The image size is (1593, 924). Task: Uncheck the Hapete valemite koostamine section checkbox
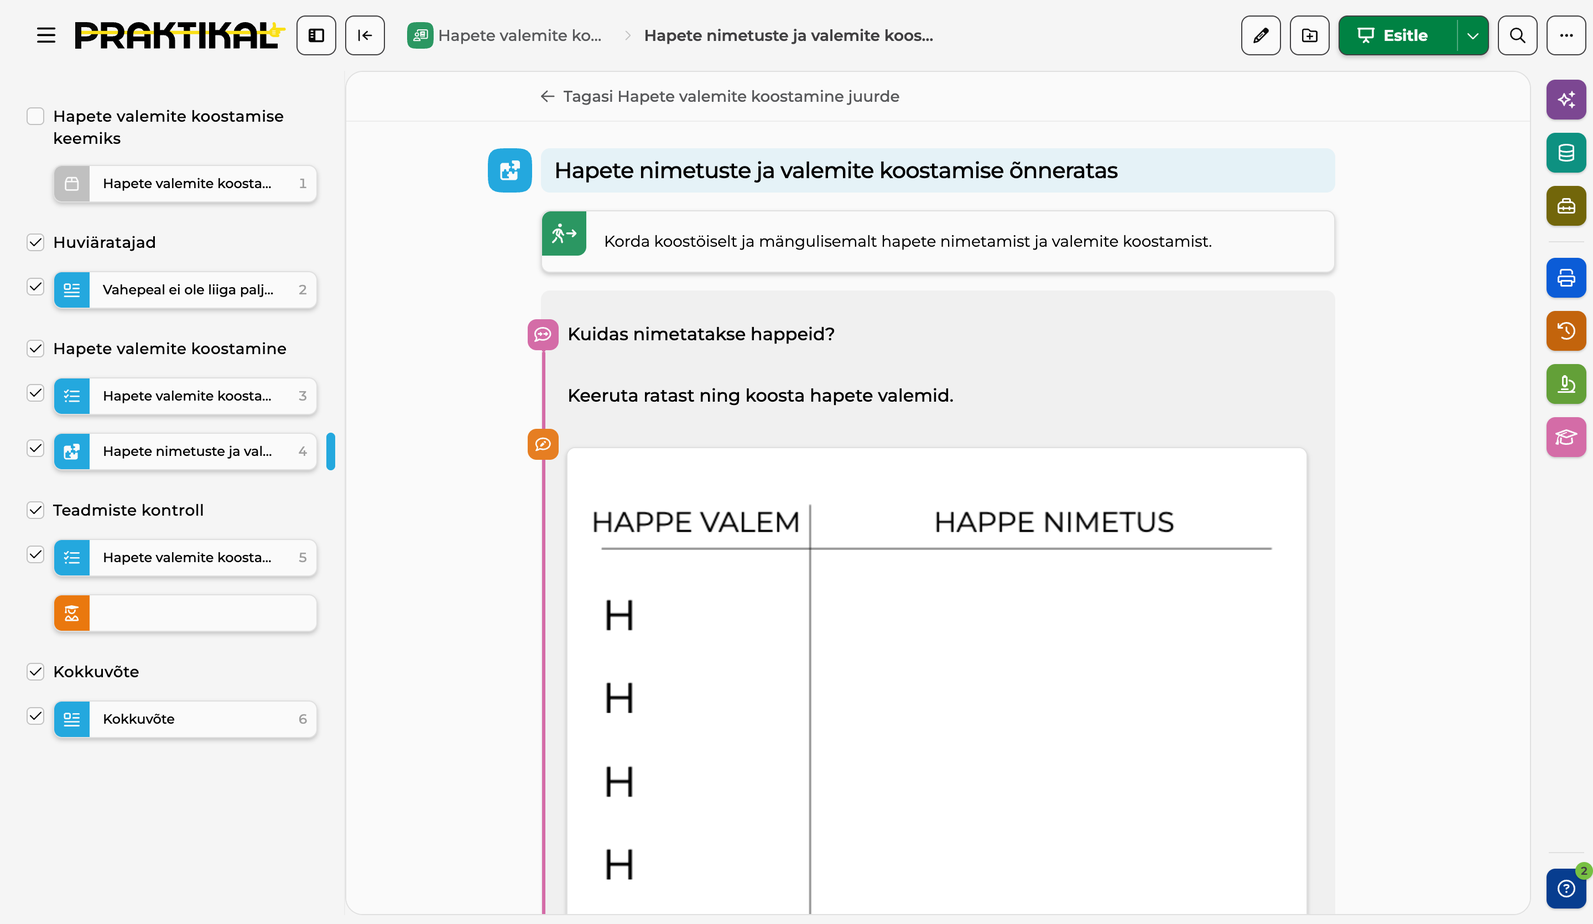tap(35, 348)
